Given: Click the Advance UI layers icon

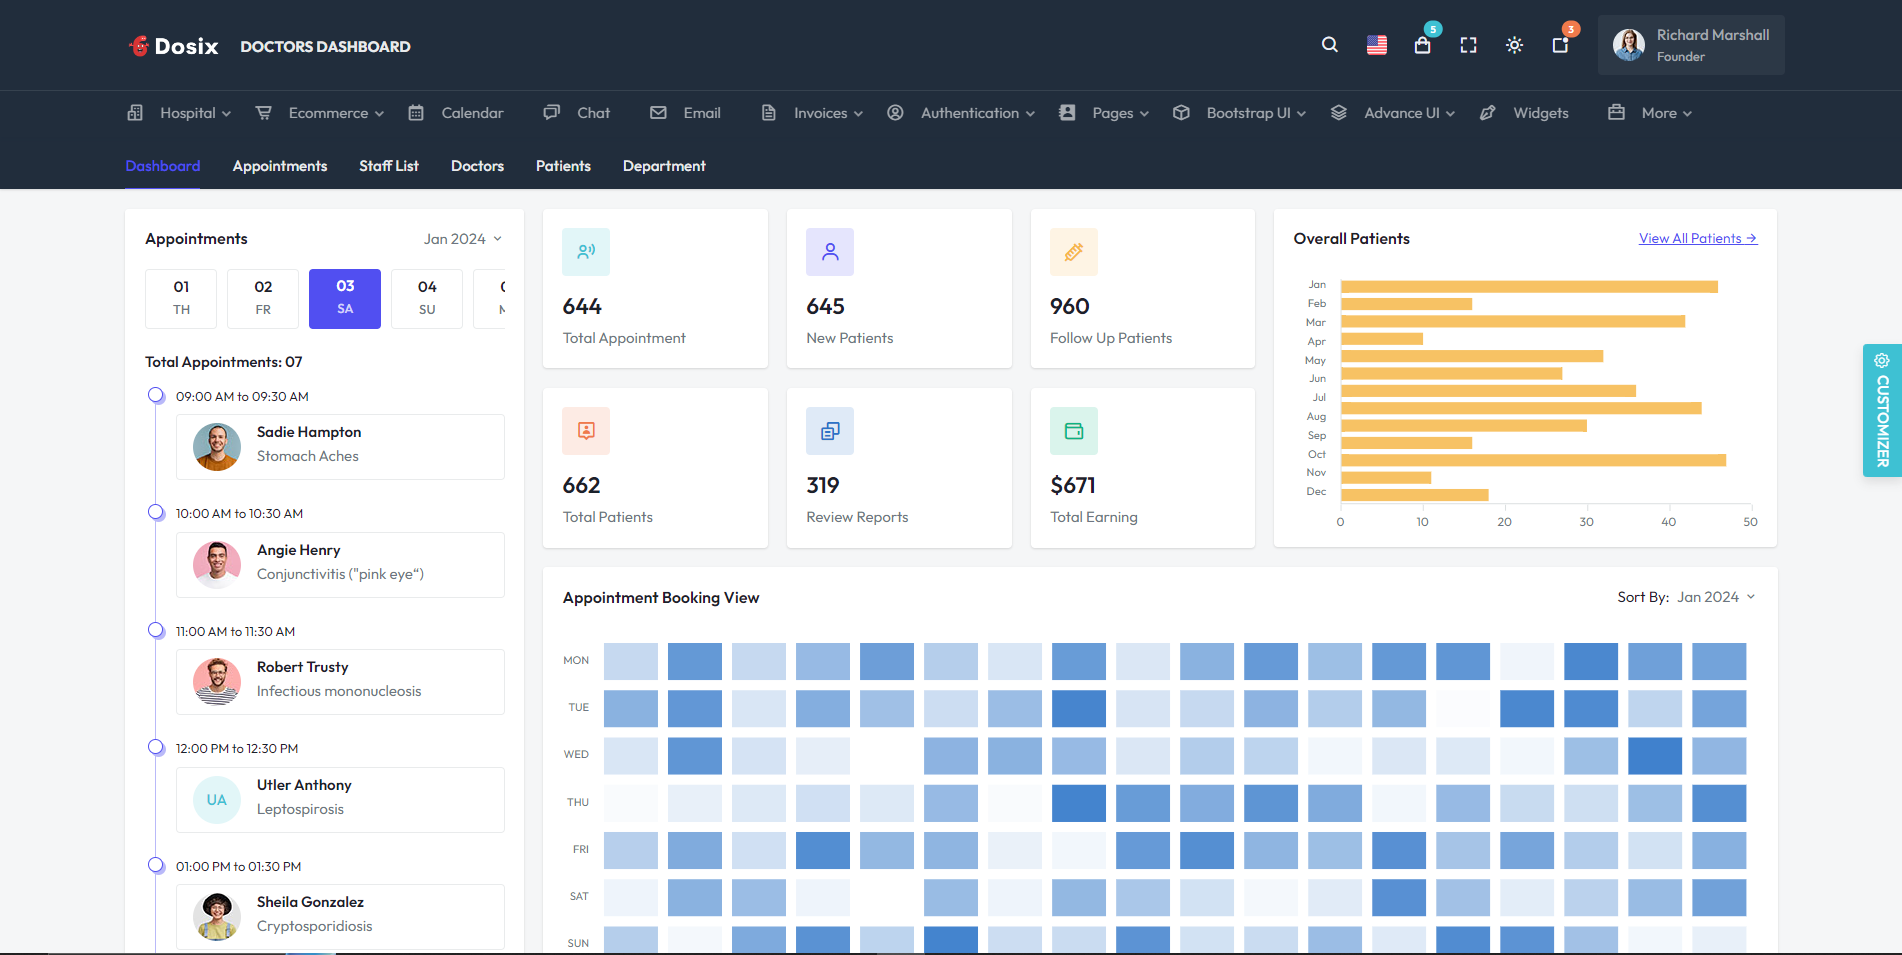Looking at the screenshot, I should [x=1339, y=113].
